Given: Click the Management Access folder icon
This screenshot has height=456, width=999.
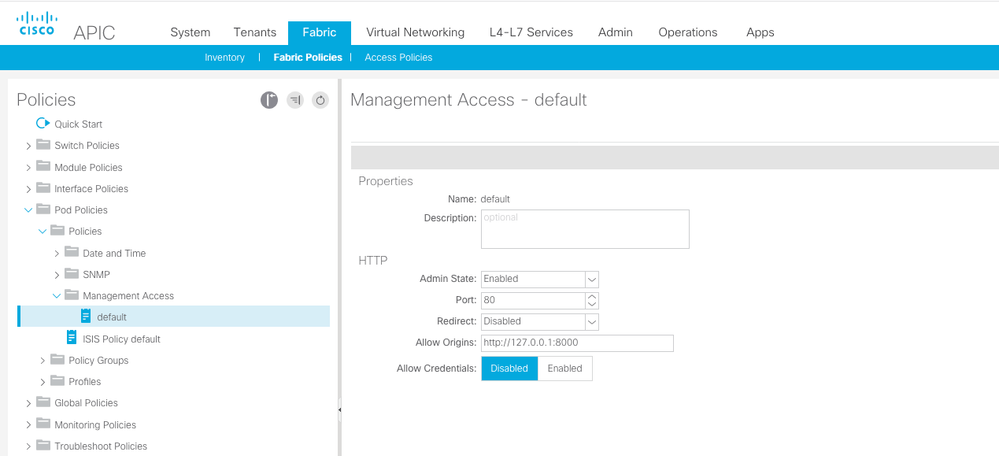Looking at the screenshot, I should point(71,295).
